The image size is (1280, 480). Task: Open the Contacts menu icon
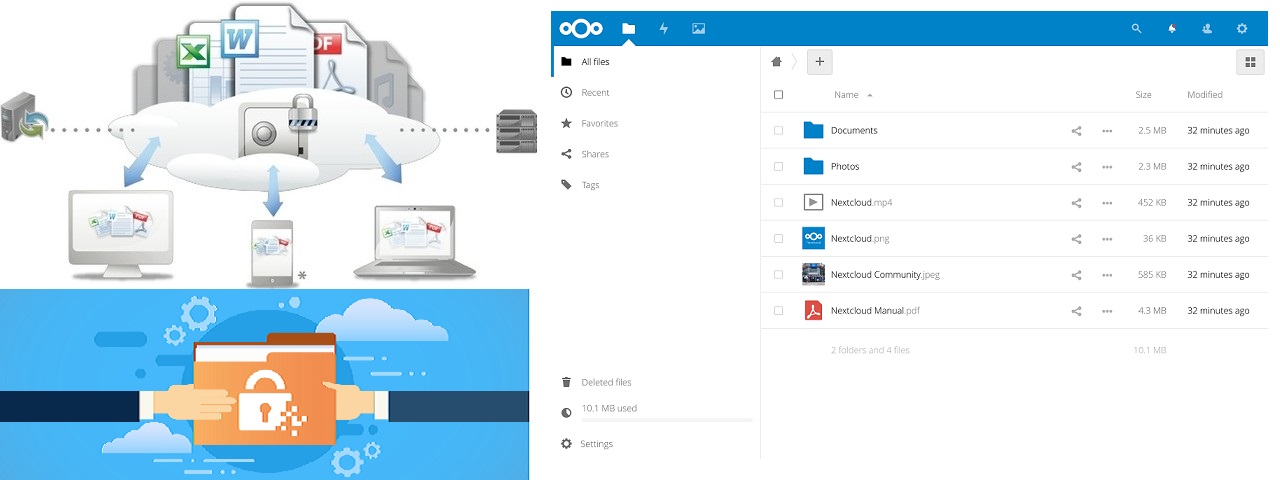[1207, 29]
